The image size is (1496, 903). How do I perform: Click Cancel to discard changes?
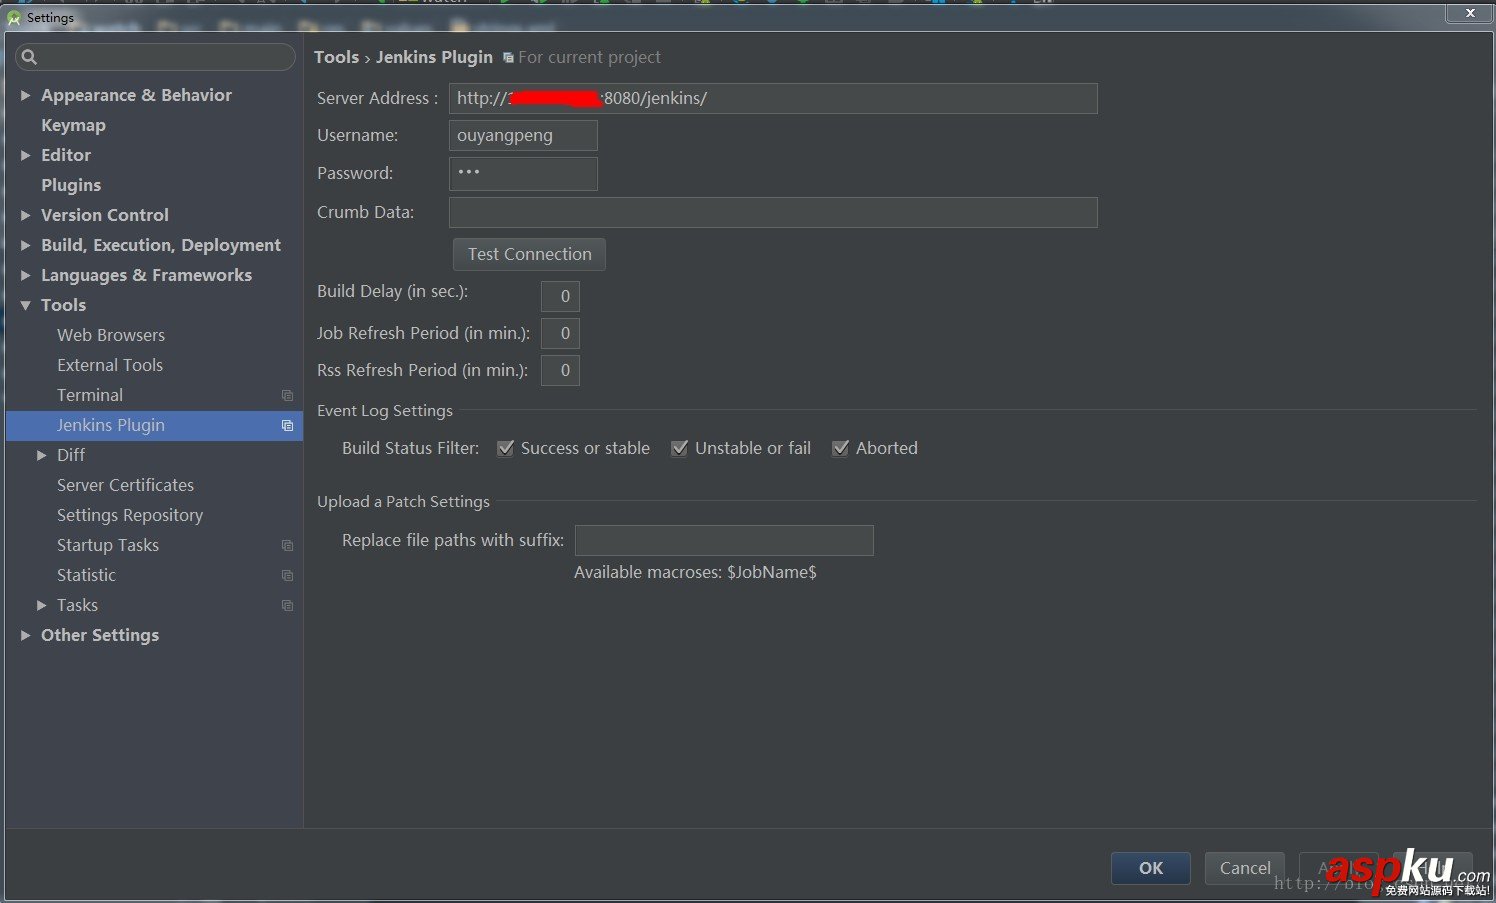point(1244,868)
